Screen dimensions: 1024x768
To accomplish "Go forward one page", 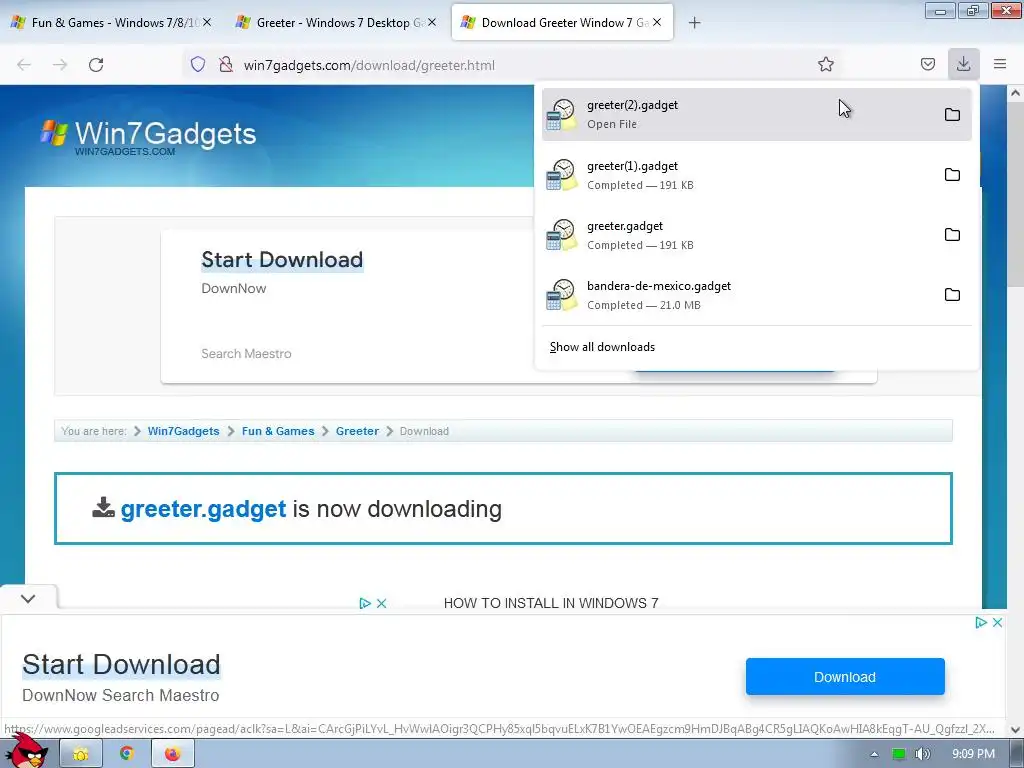I will [60, 65].
